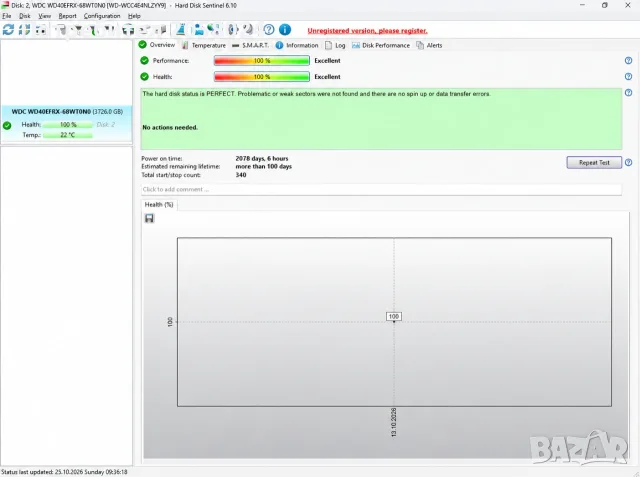Open the View menu
Viewport: 640px width, 477px height.
click(44, 16)
